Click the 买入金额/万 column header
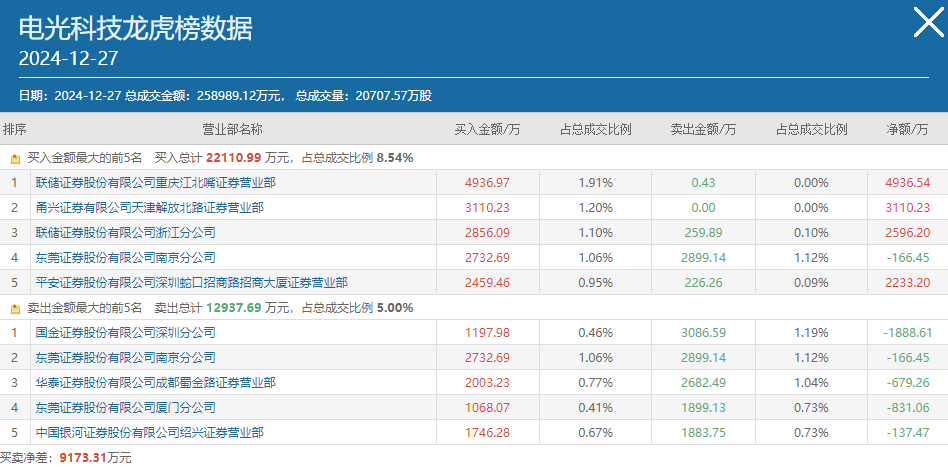 point(487,129)
